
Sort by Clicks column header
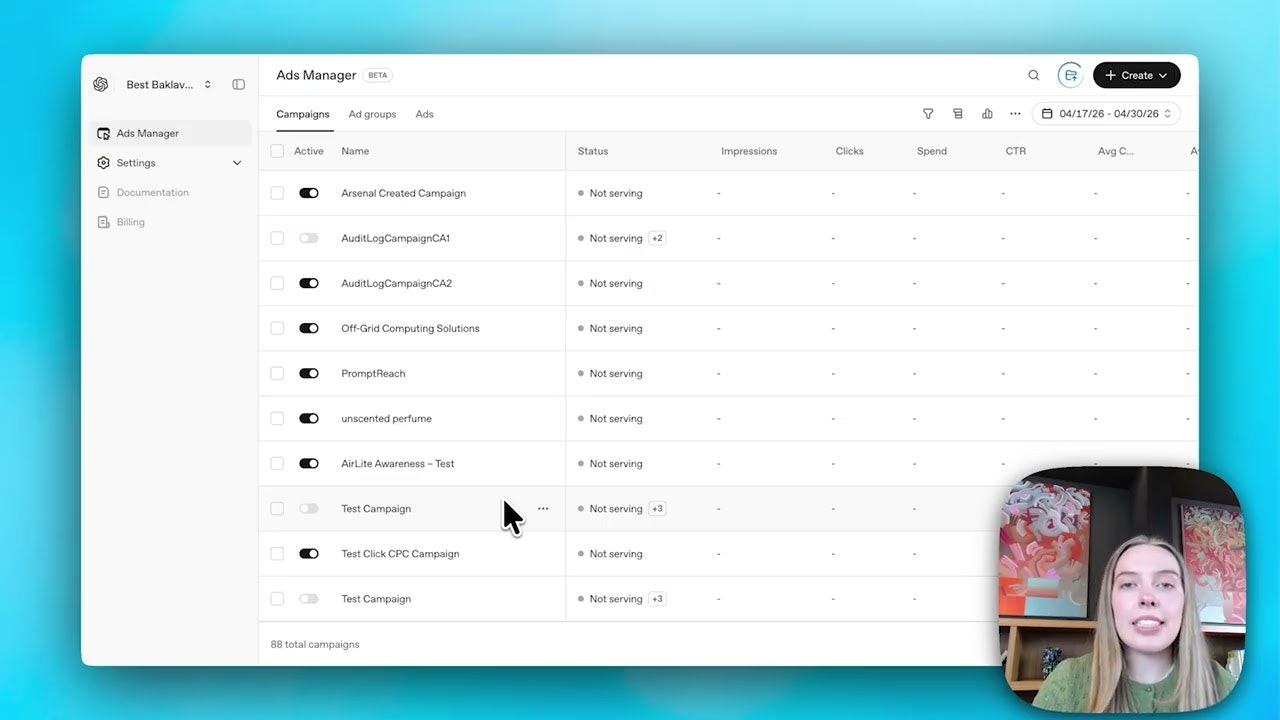849,151
